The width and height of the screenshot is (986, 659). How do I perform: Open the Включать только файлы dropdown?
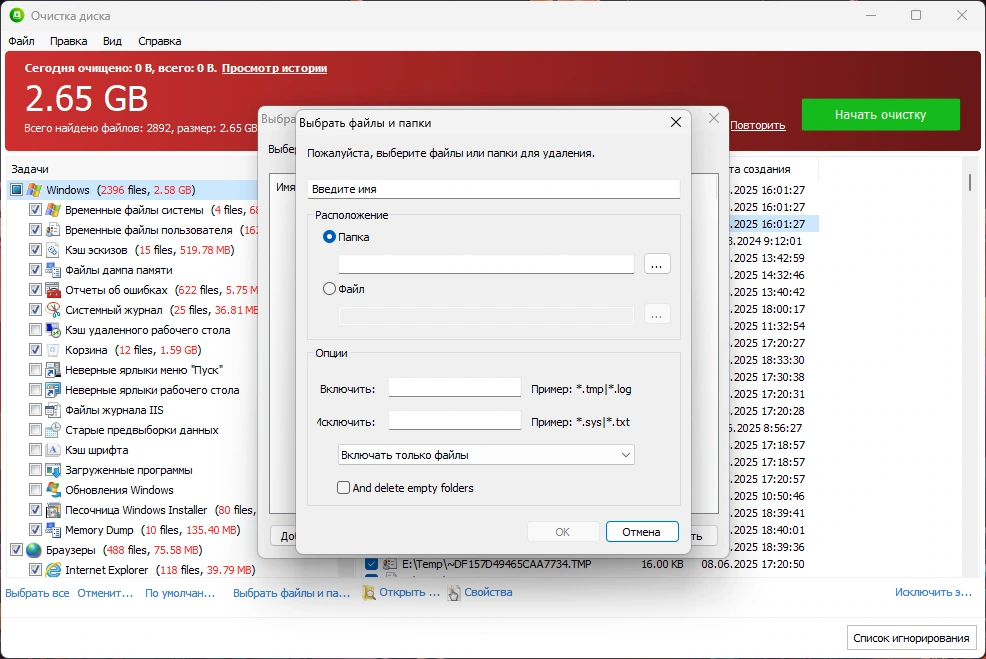point(486,455)
